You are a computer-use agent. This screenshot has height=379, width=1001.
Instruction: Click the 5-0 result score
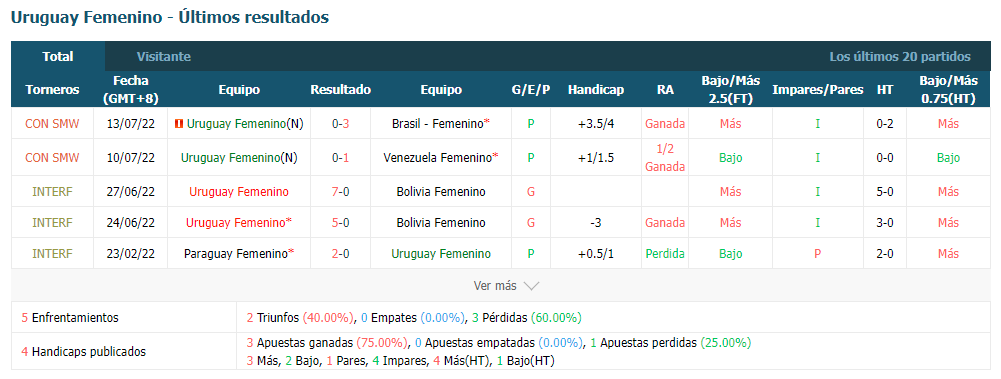coord(340,223)
